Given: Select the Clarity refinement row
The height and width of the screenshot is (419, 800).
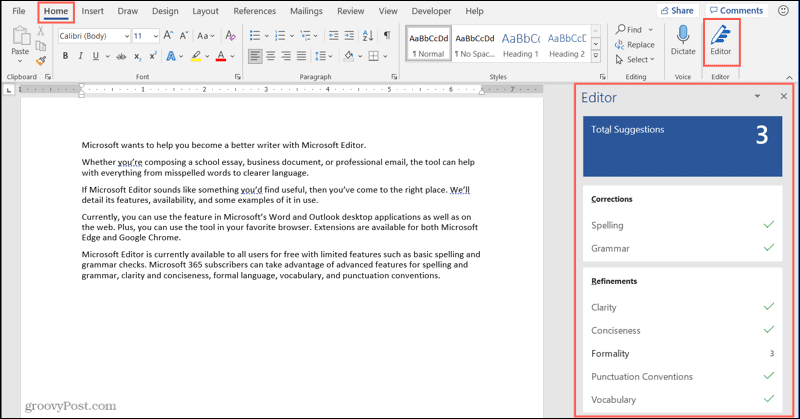Looking at the screenshot, I should coord(682,307).
